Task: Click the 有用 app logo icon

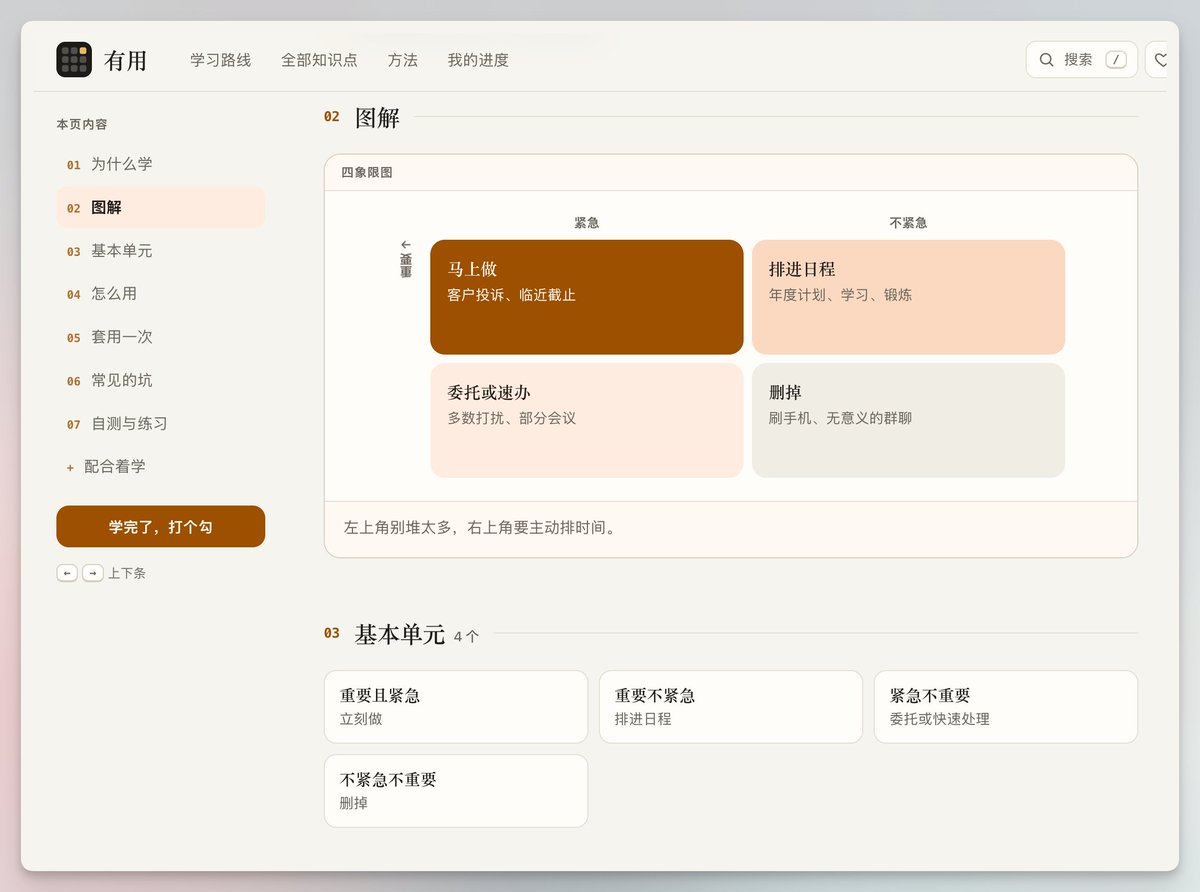Action: 74,60
